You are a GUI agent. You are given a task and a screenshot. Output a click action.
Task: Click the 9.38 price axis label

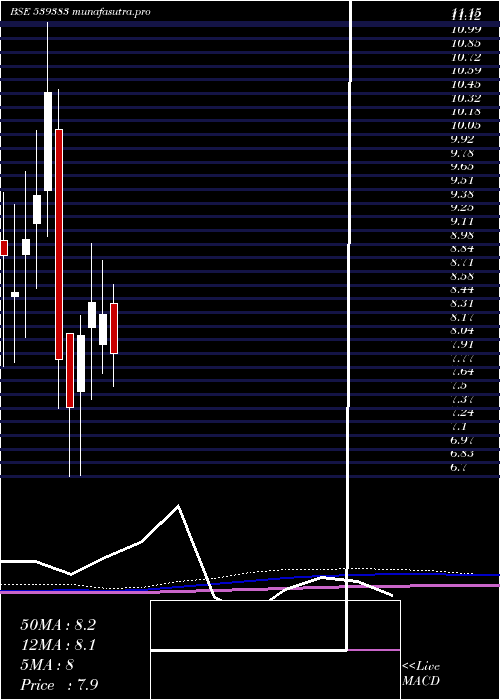click(462, 194)
